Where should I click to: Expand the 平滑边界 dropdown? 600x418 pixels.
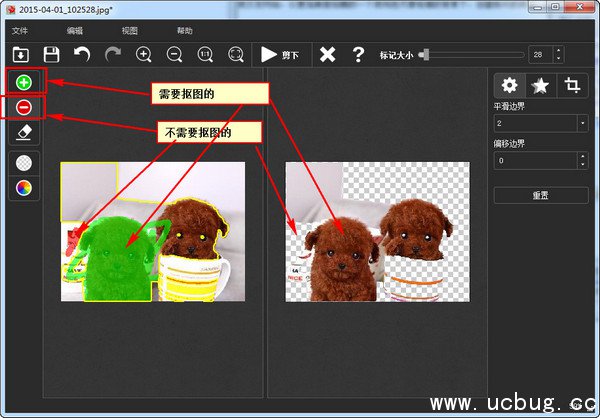pyautogui.click(x=582, y=123)
